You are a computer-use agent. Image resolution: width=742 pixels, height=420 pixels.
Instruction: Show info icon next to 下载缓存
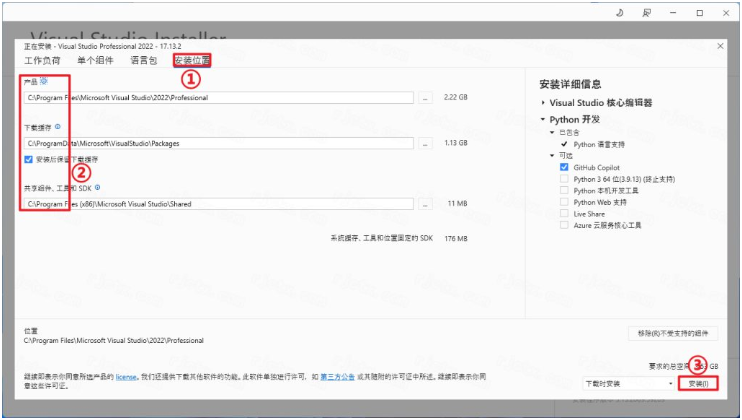click(x=58, y=127)
